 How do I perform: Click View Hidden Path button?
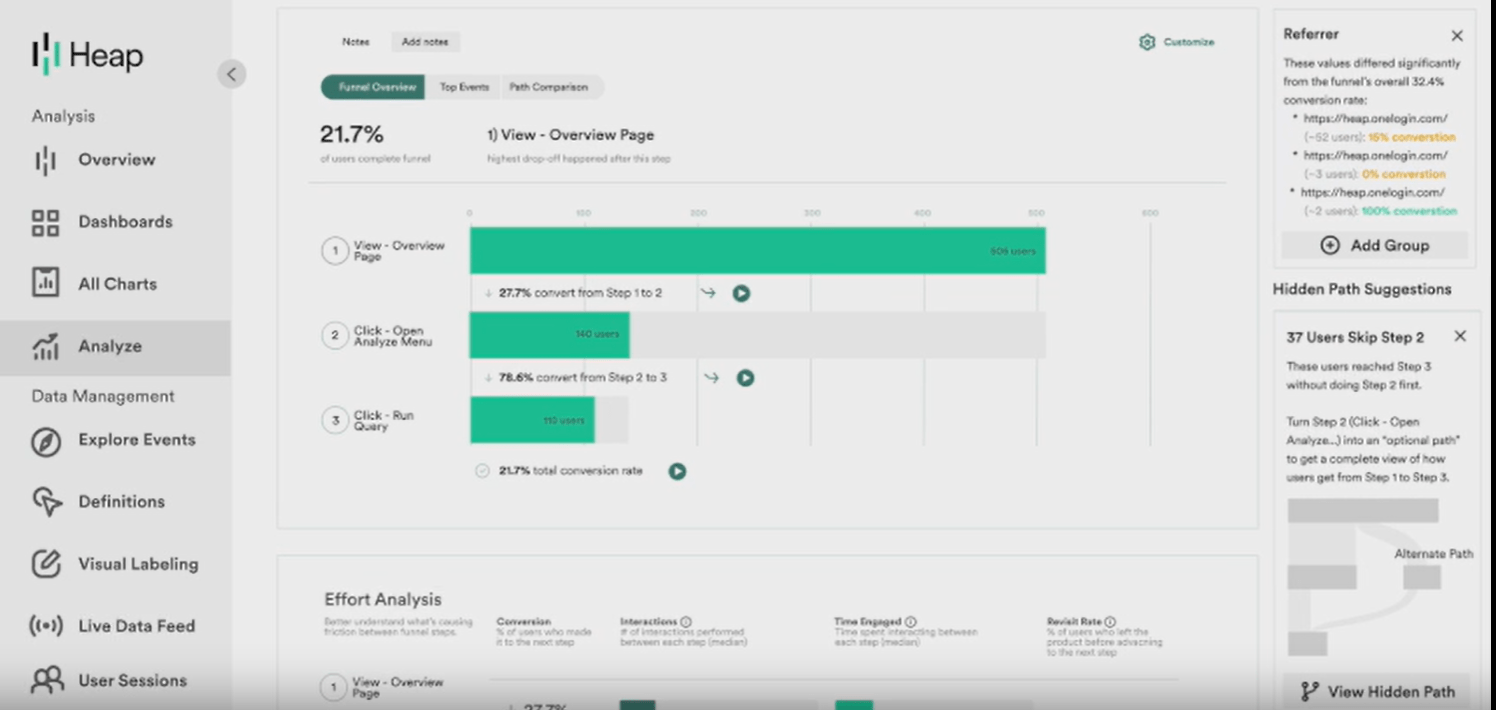[1377, 691]
